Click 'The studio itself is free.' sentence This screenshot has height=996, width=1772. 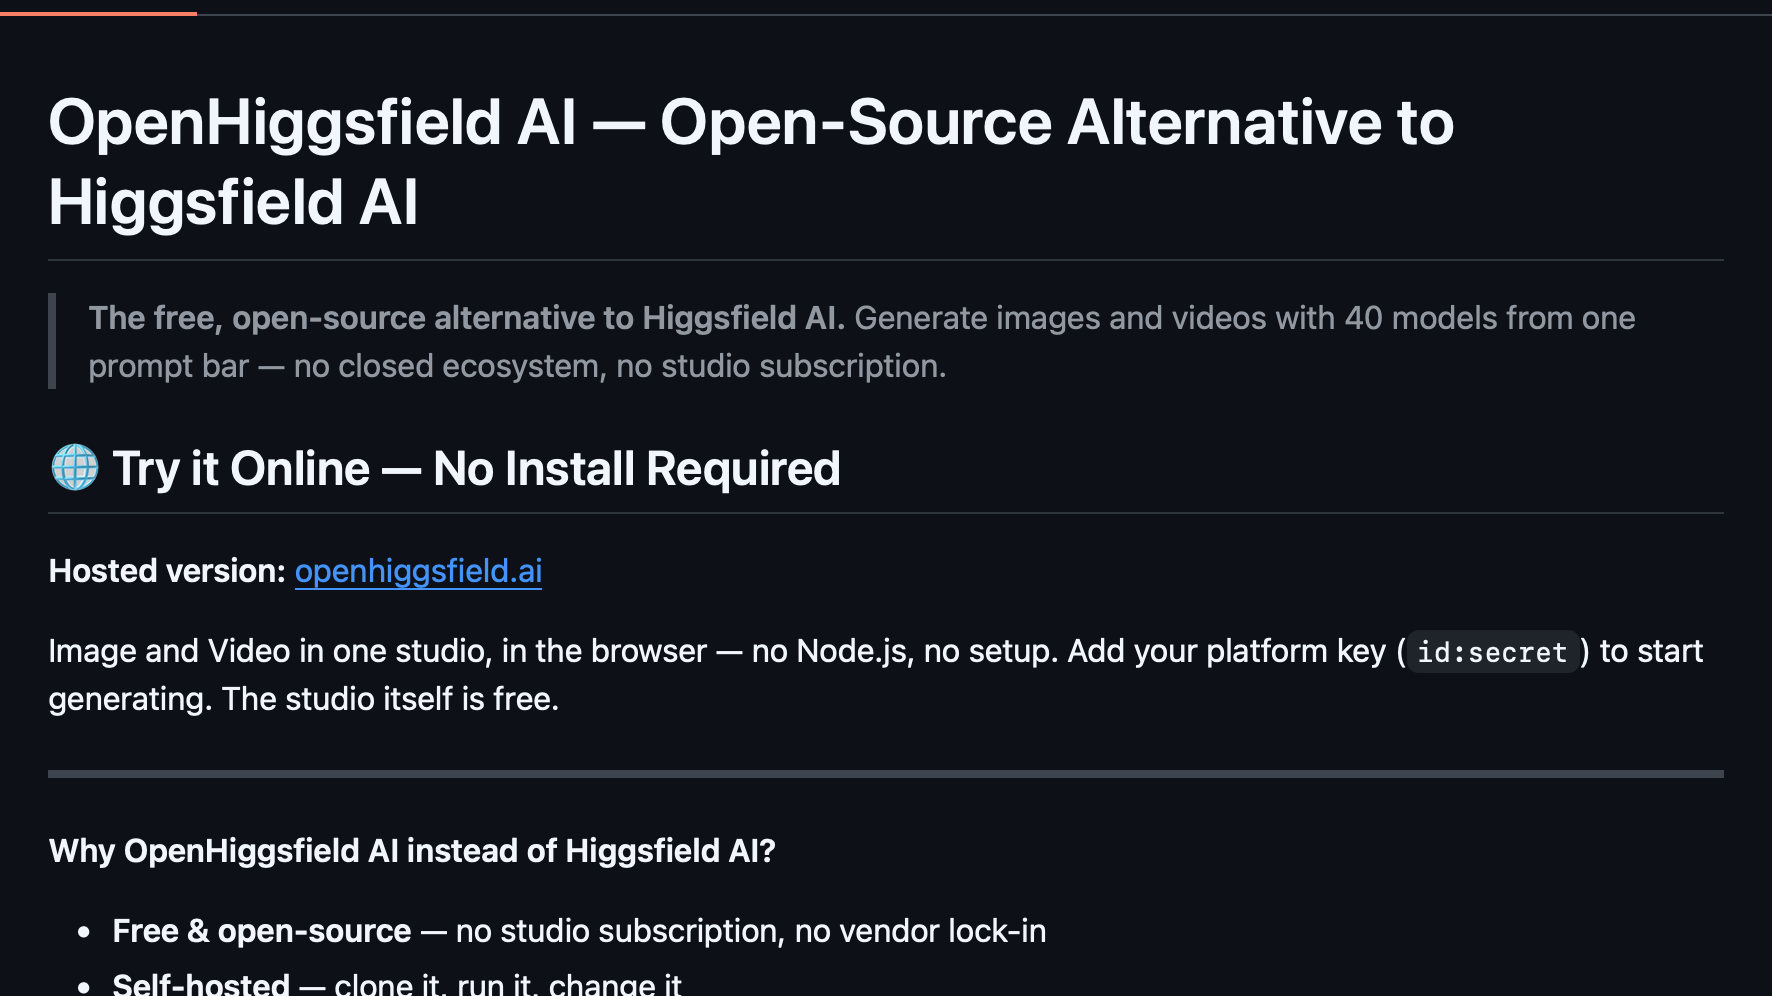(x=390, y=699)
